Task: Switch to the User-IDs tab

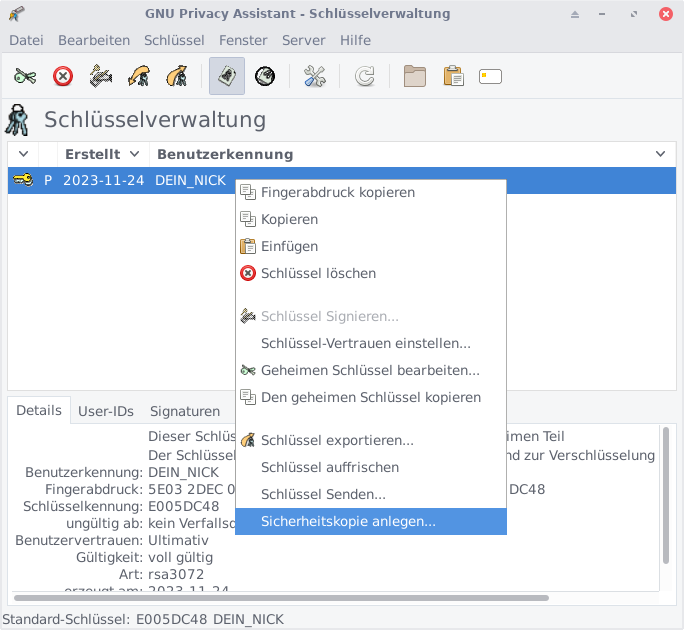Action: 106,411
